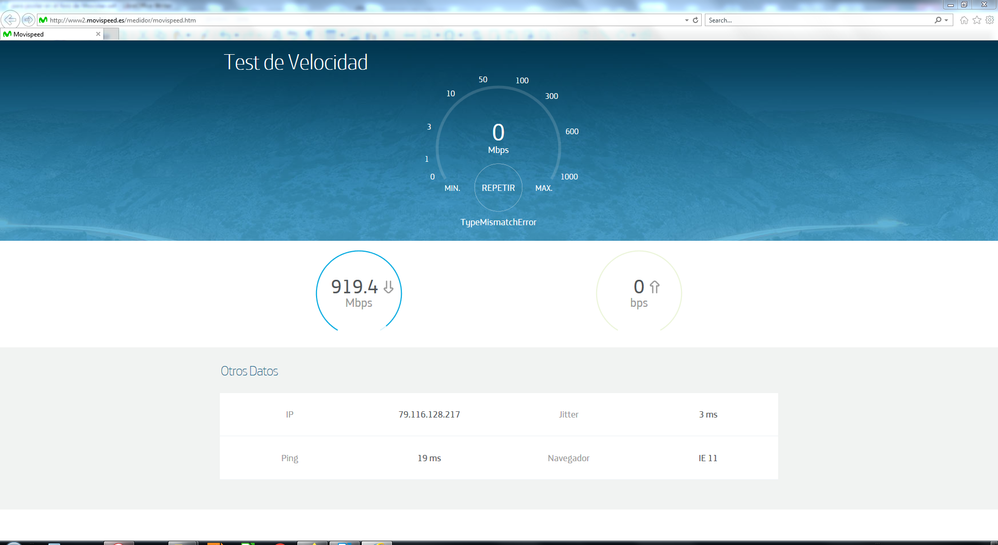Screen dimensions: 998x545
Task: Click the 919.4 Mbps download result circle
Action: pos(359,292)
